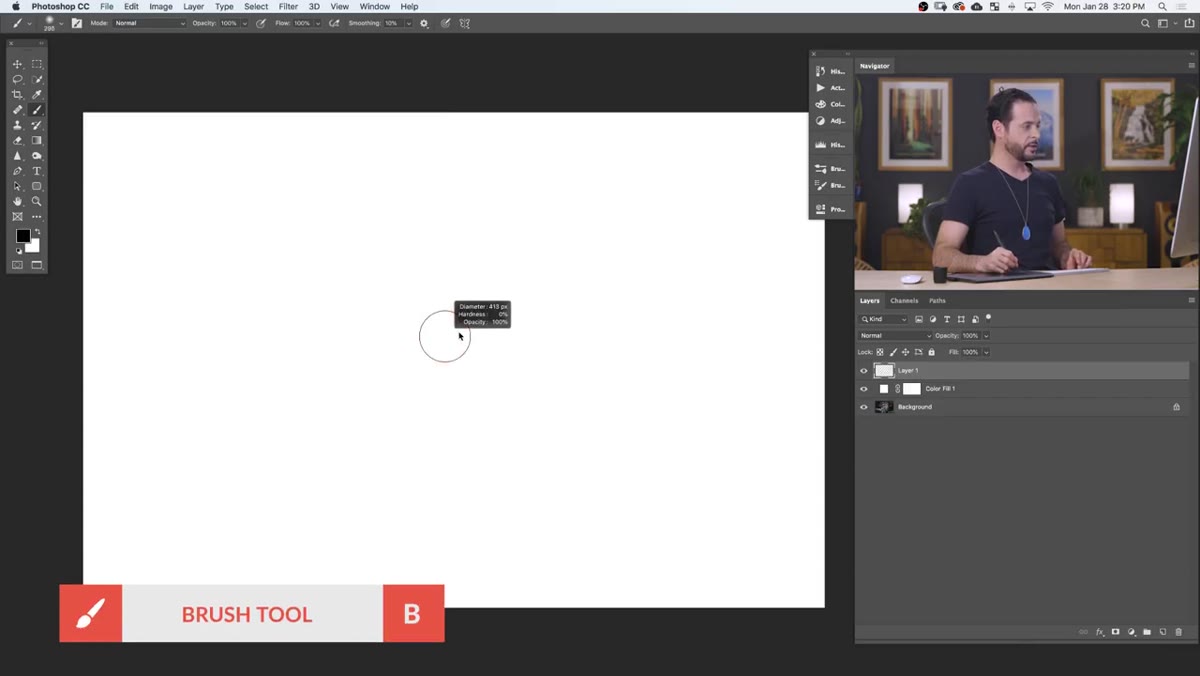The width and height of the screenshot is (1200, 676).
Task: Open the brush Mode dropdown
Action: click(x=149, y=23)
